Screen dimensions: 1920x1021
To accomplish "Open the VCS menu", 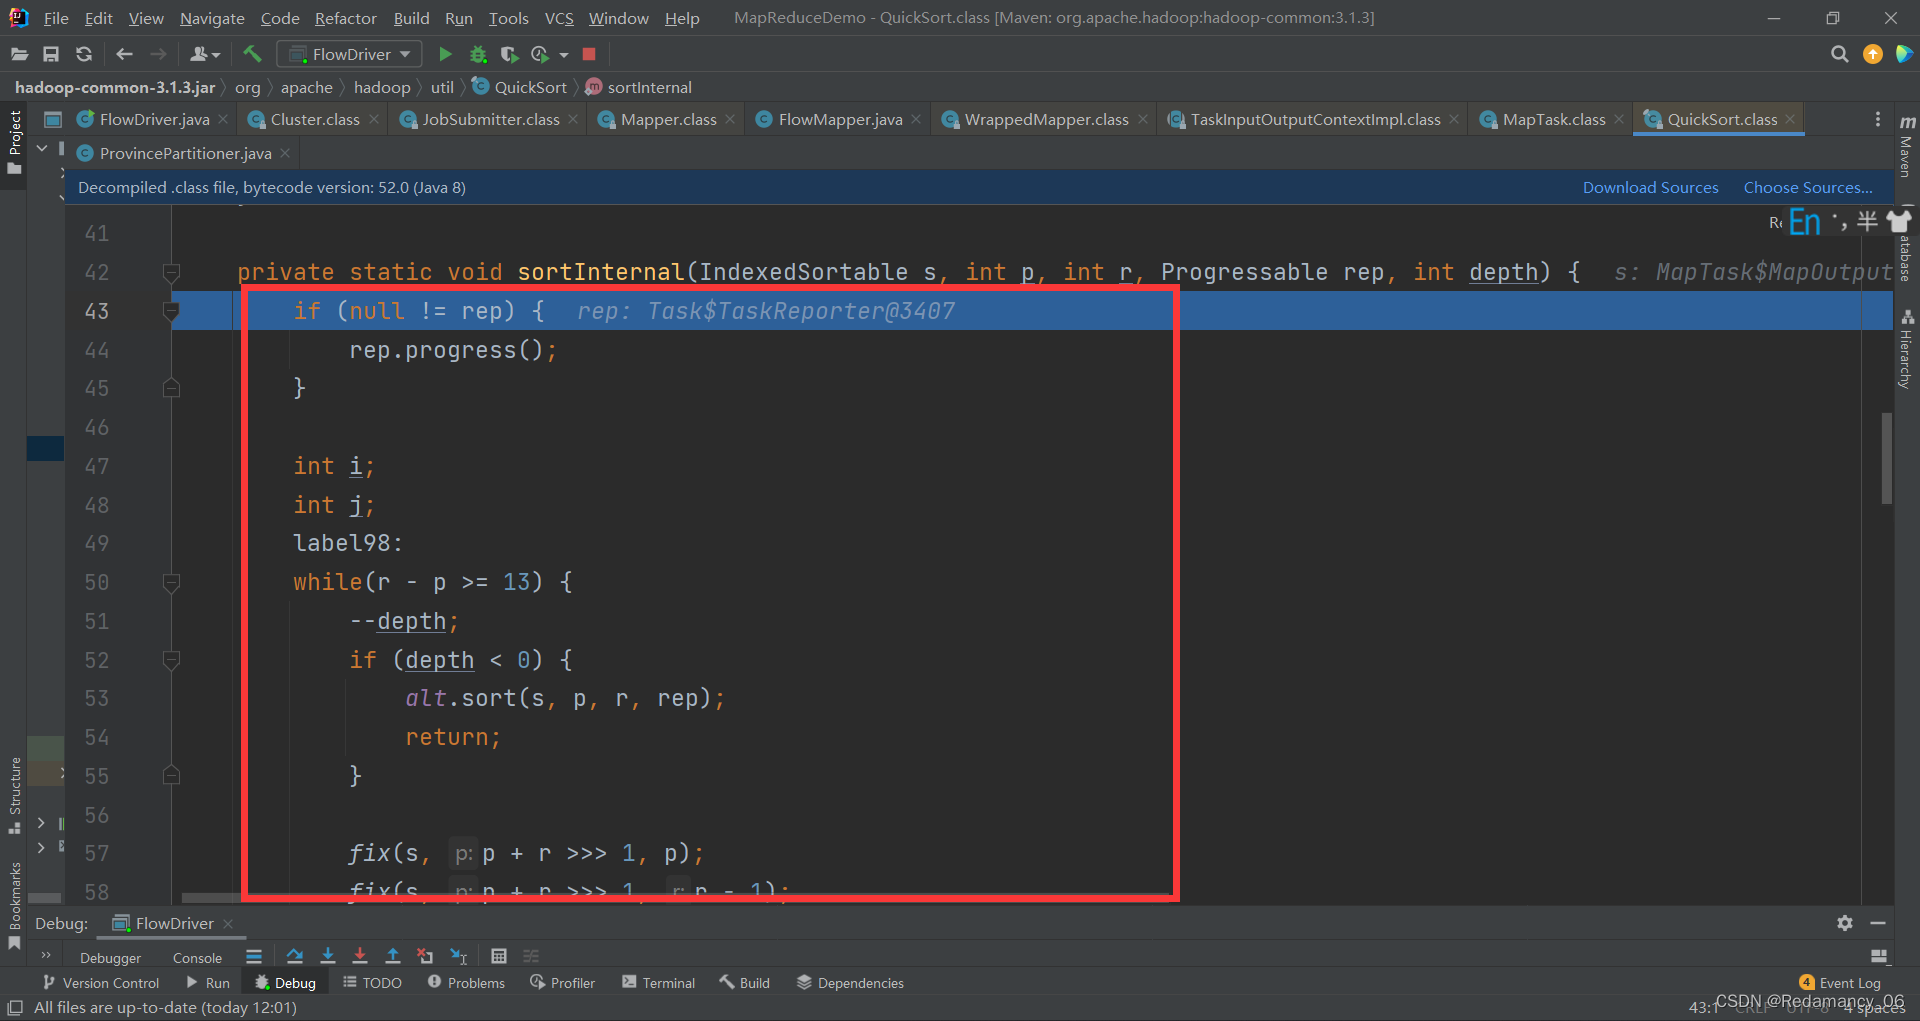I will click(x=559, y=18).
